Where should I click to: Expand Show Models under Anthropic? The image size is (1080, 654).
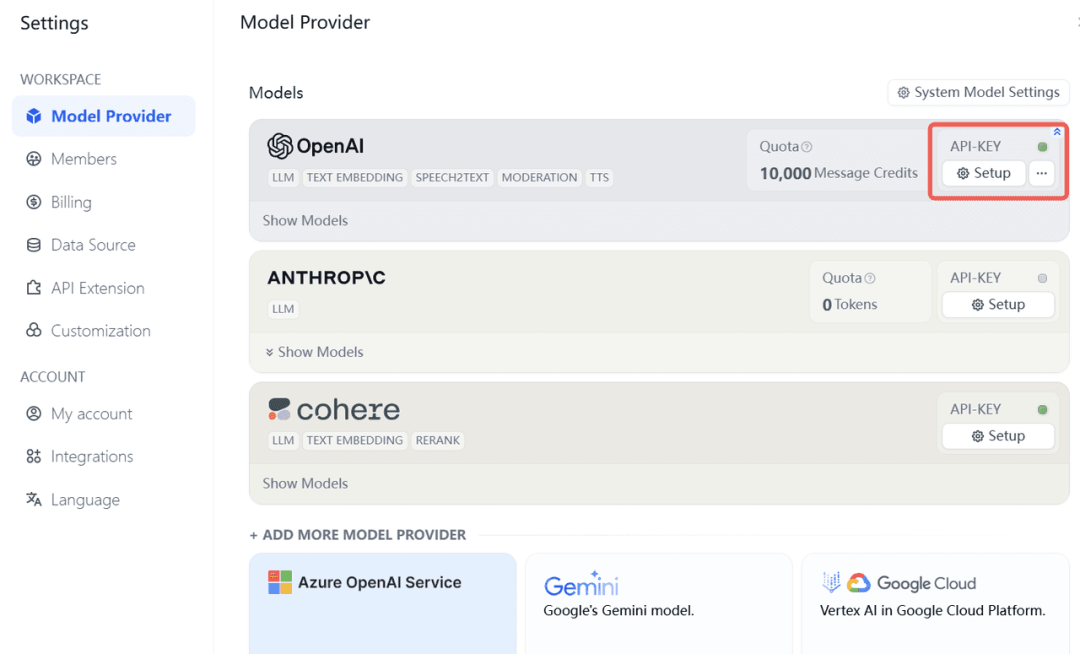click(314, 352)
